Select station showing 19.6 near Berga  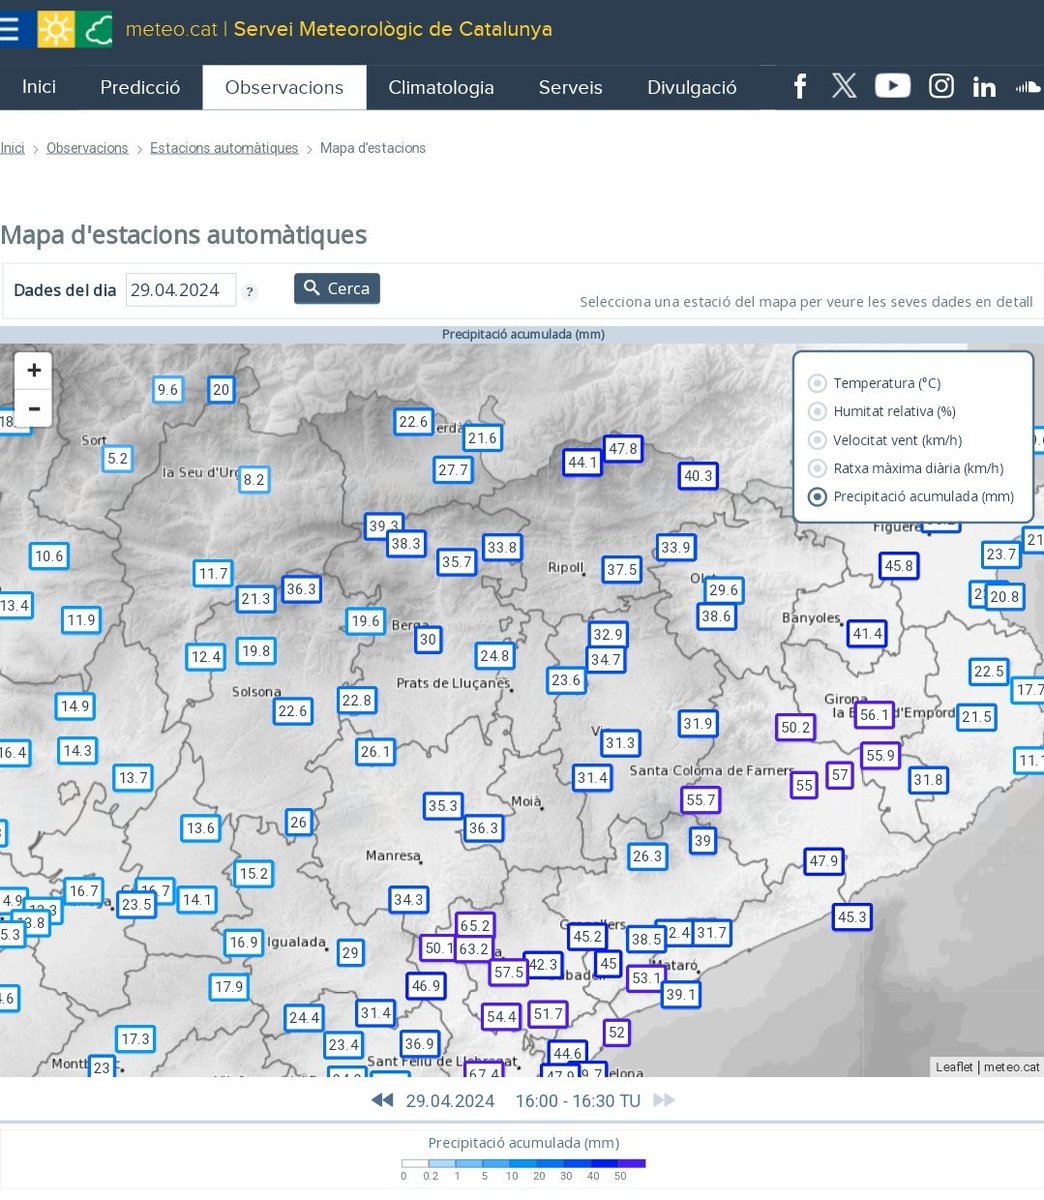pos(366,621)
